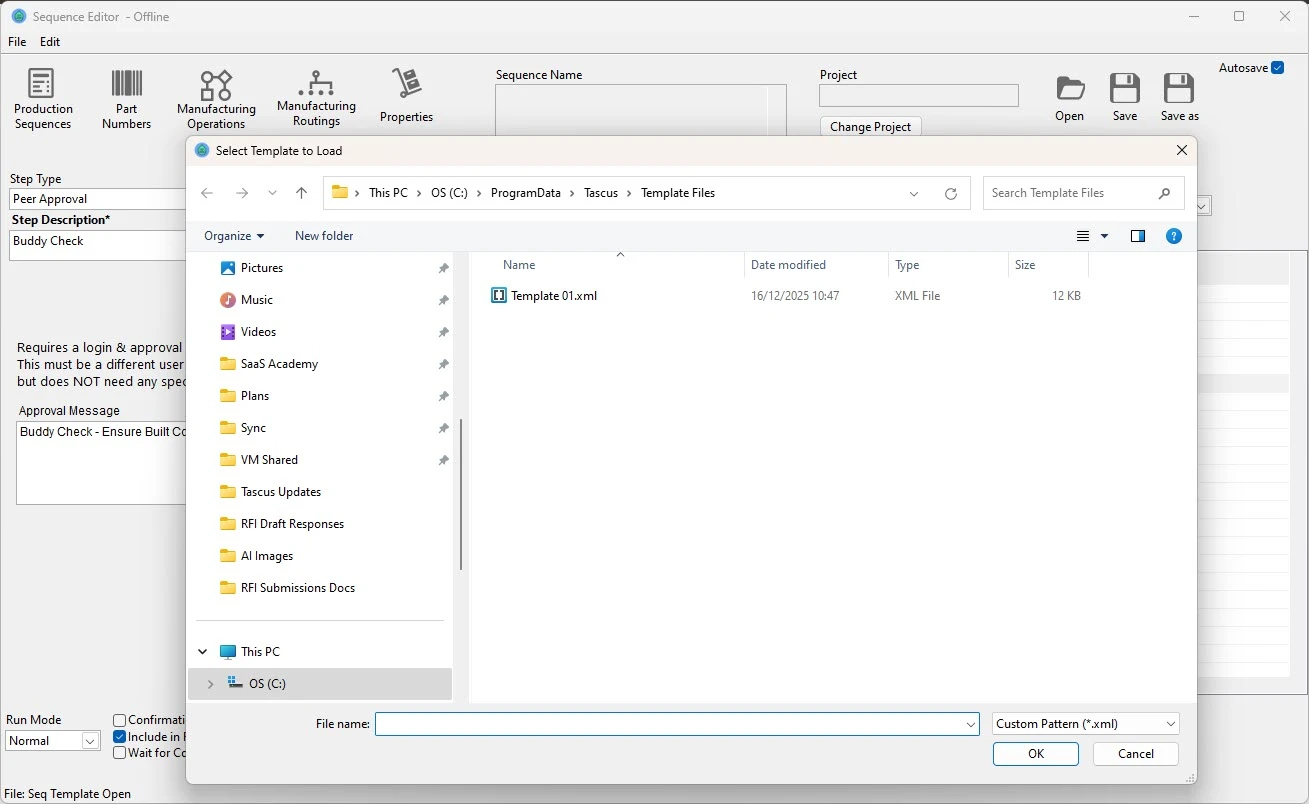Viewport: 1309px width, 804px height.
Task: Open the Custom Pattern (*.xml) file type dropdown
Action: (1085, 724)
